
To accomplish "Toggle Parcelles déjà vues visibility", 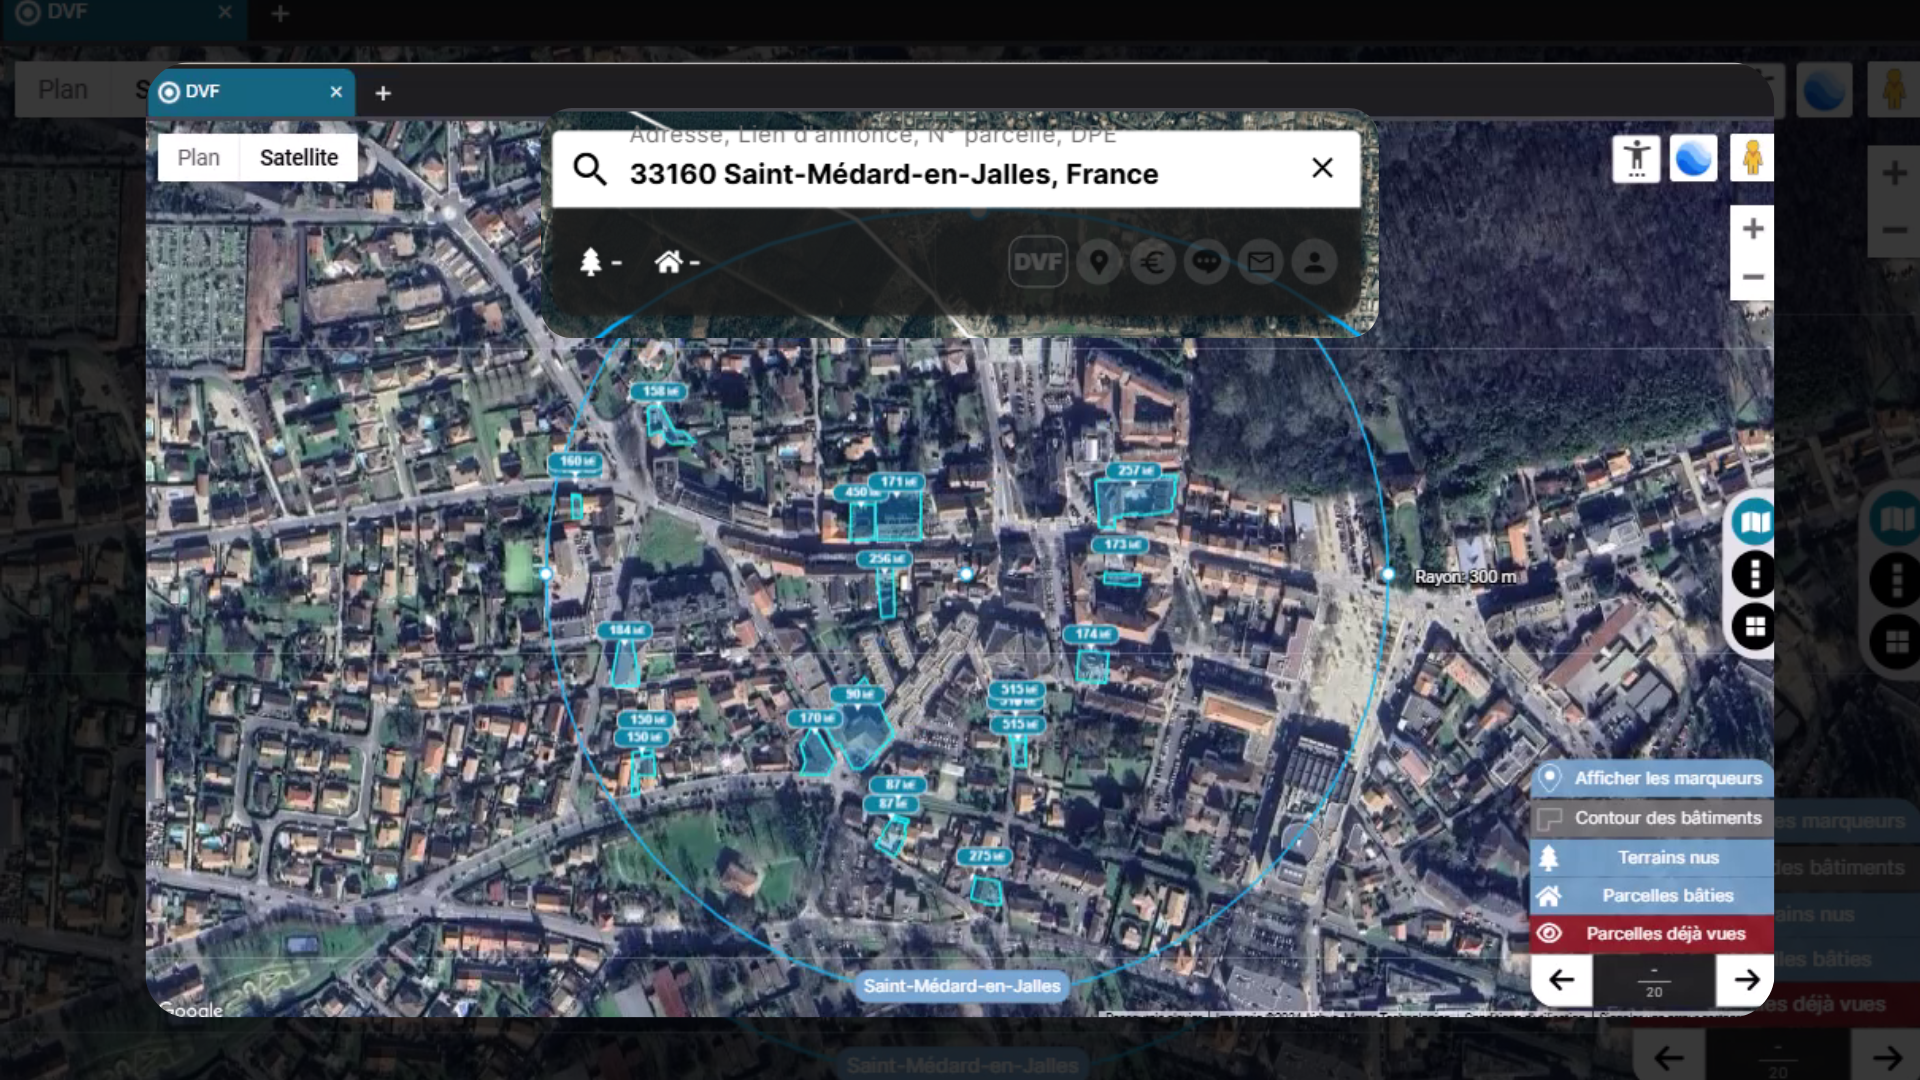I will click(1652, 933).
